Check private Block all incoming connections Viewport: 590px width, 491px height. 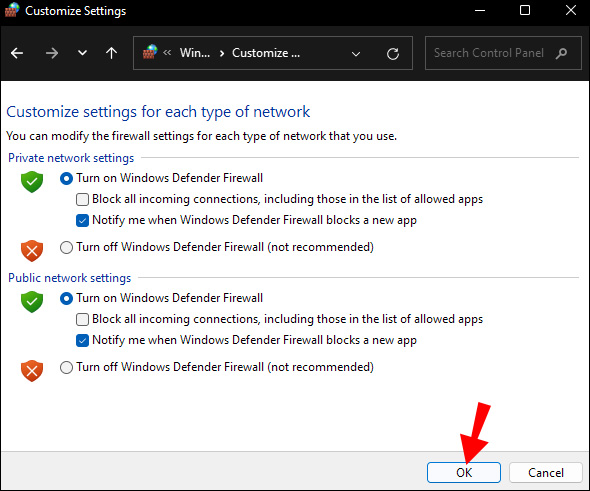point(82,199)
